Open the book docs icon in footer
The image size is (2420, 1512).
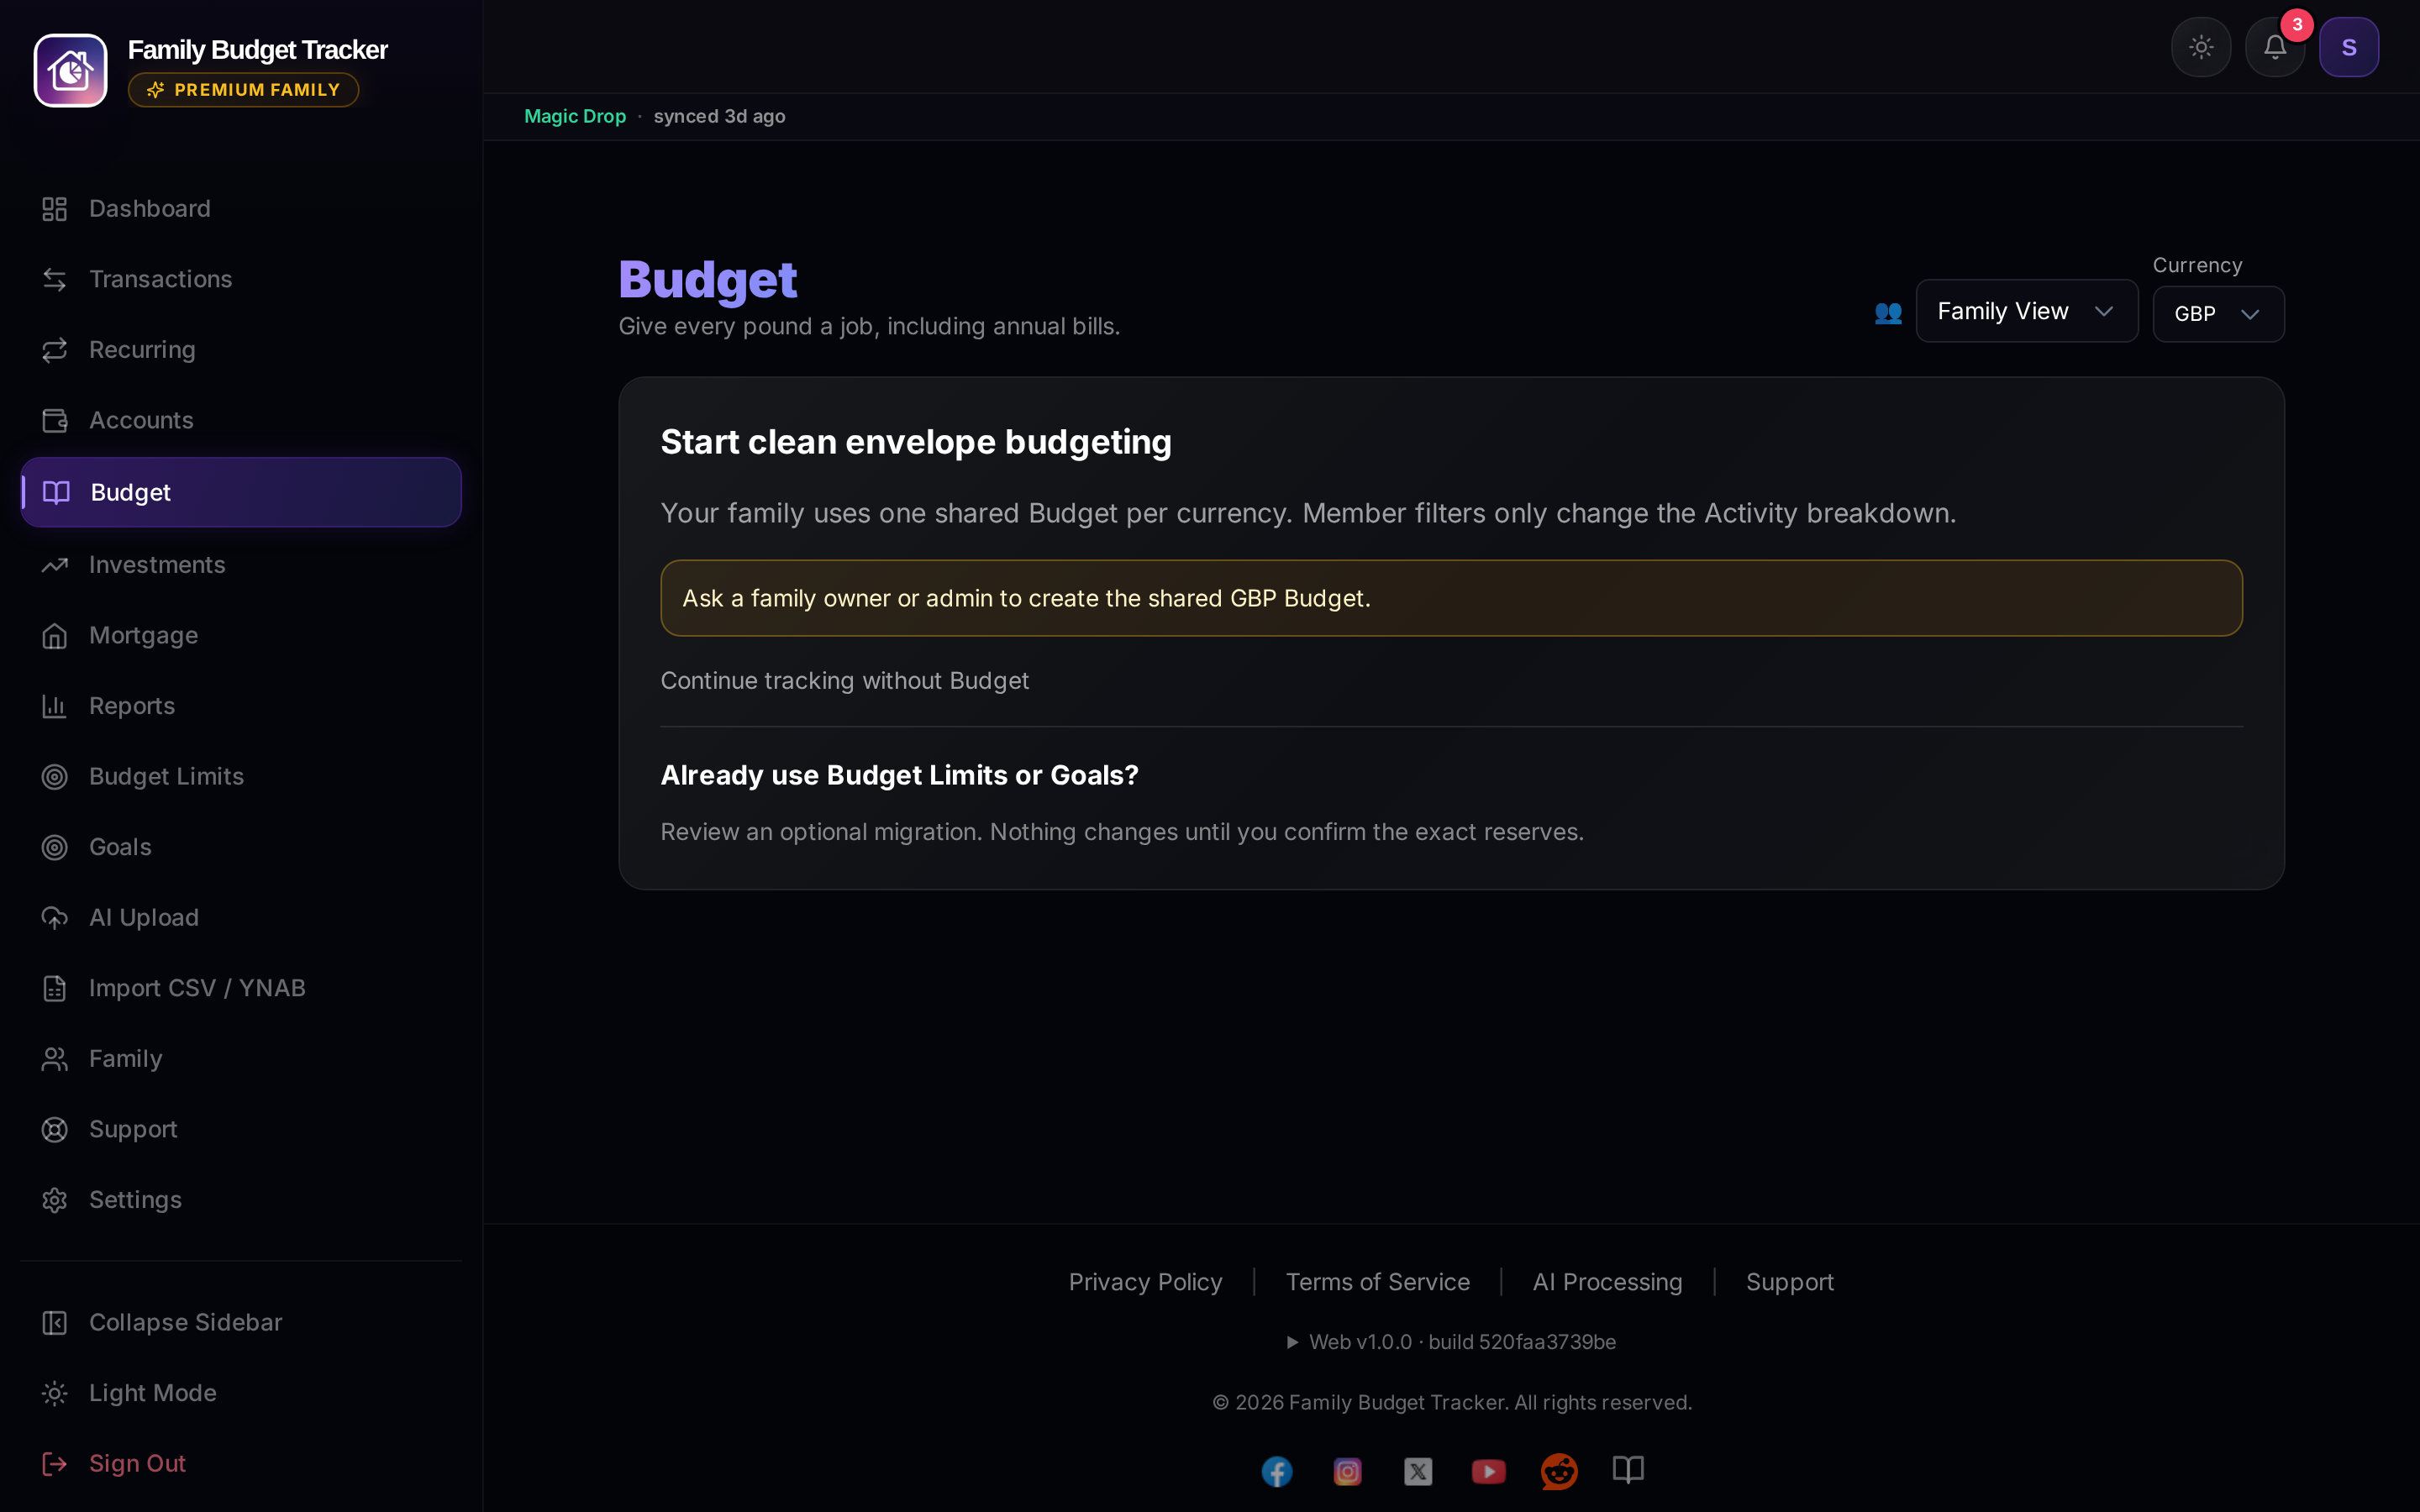(1628, 1469)
